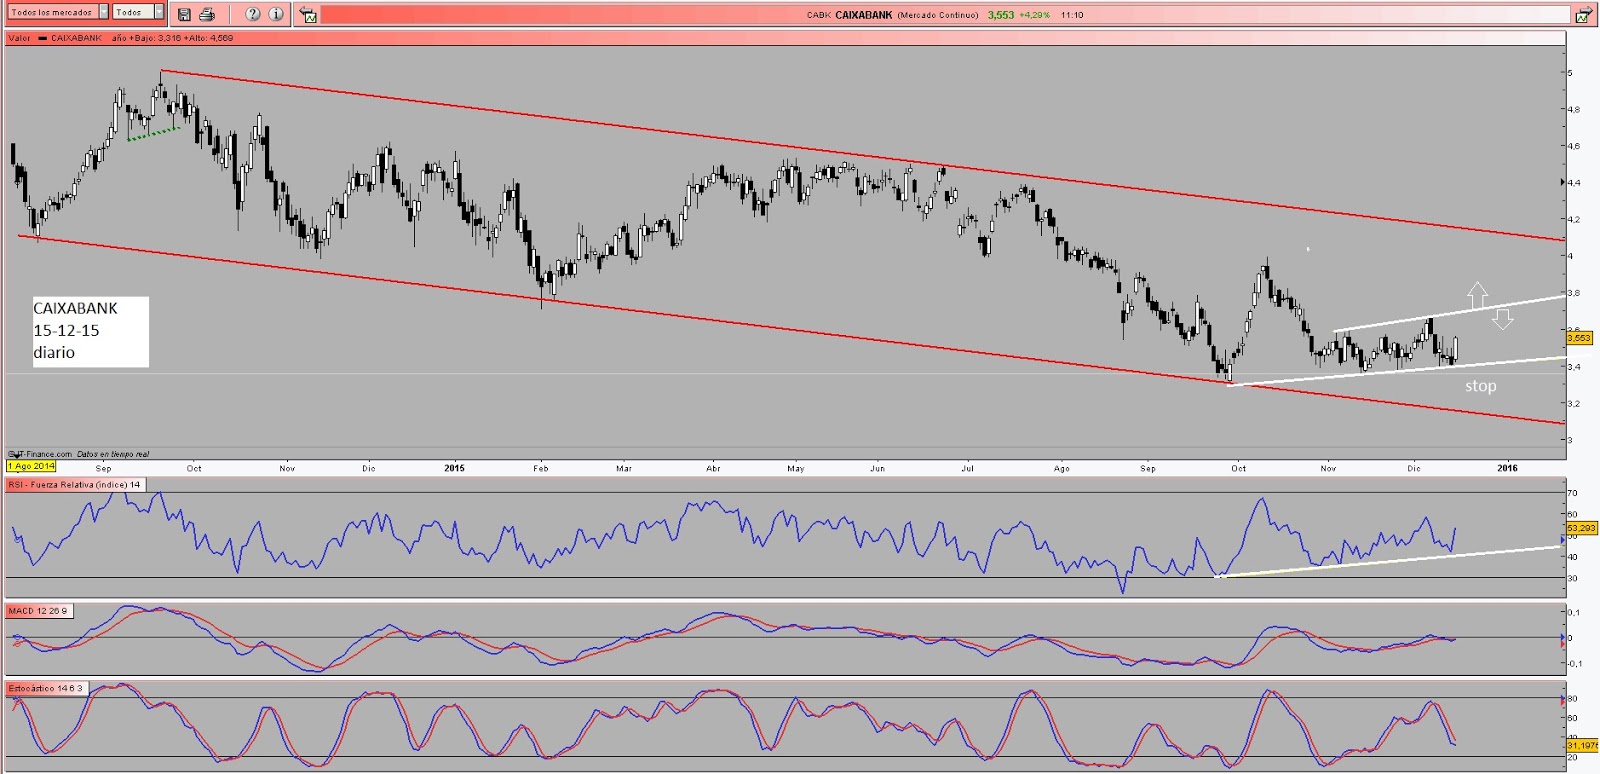Click the '2016' year label on time axis
Image resolution: width=1600 pixels, height=774 pixels.
1506,468
